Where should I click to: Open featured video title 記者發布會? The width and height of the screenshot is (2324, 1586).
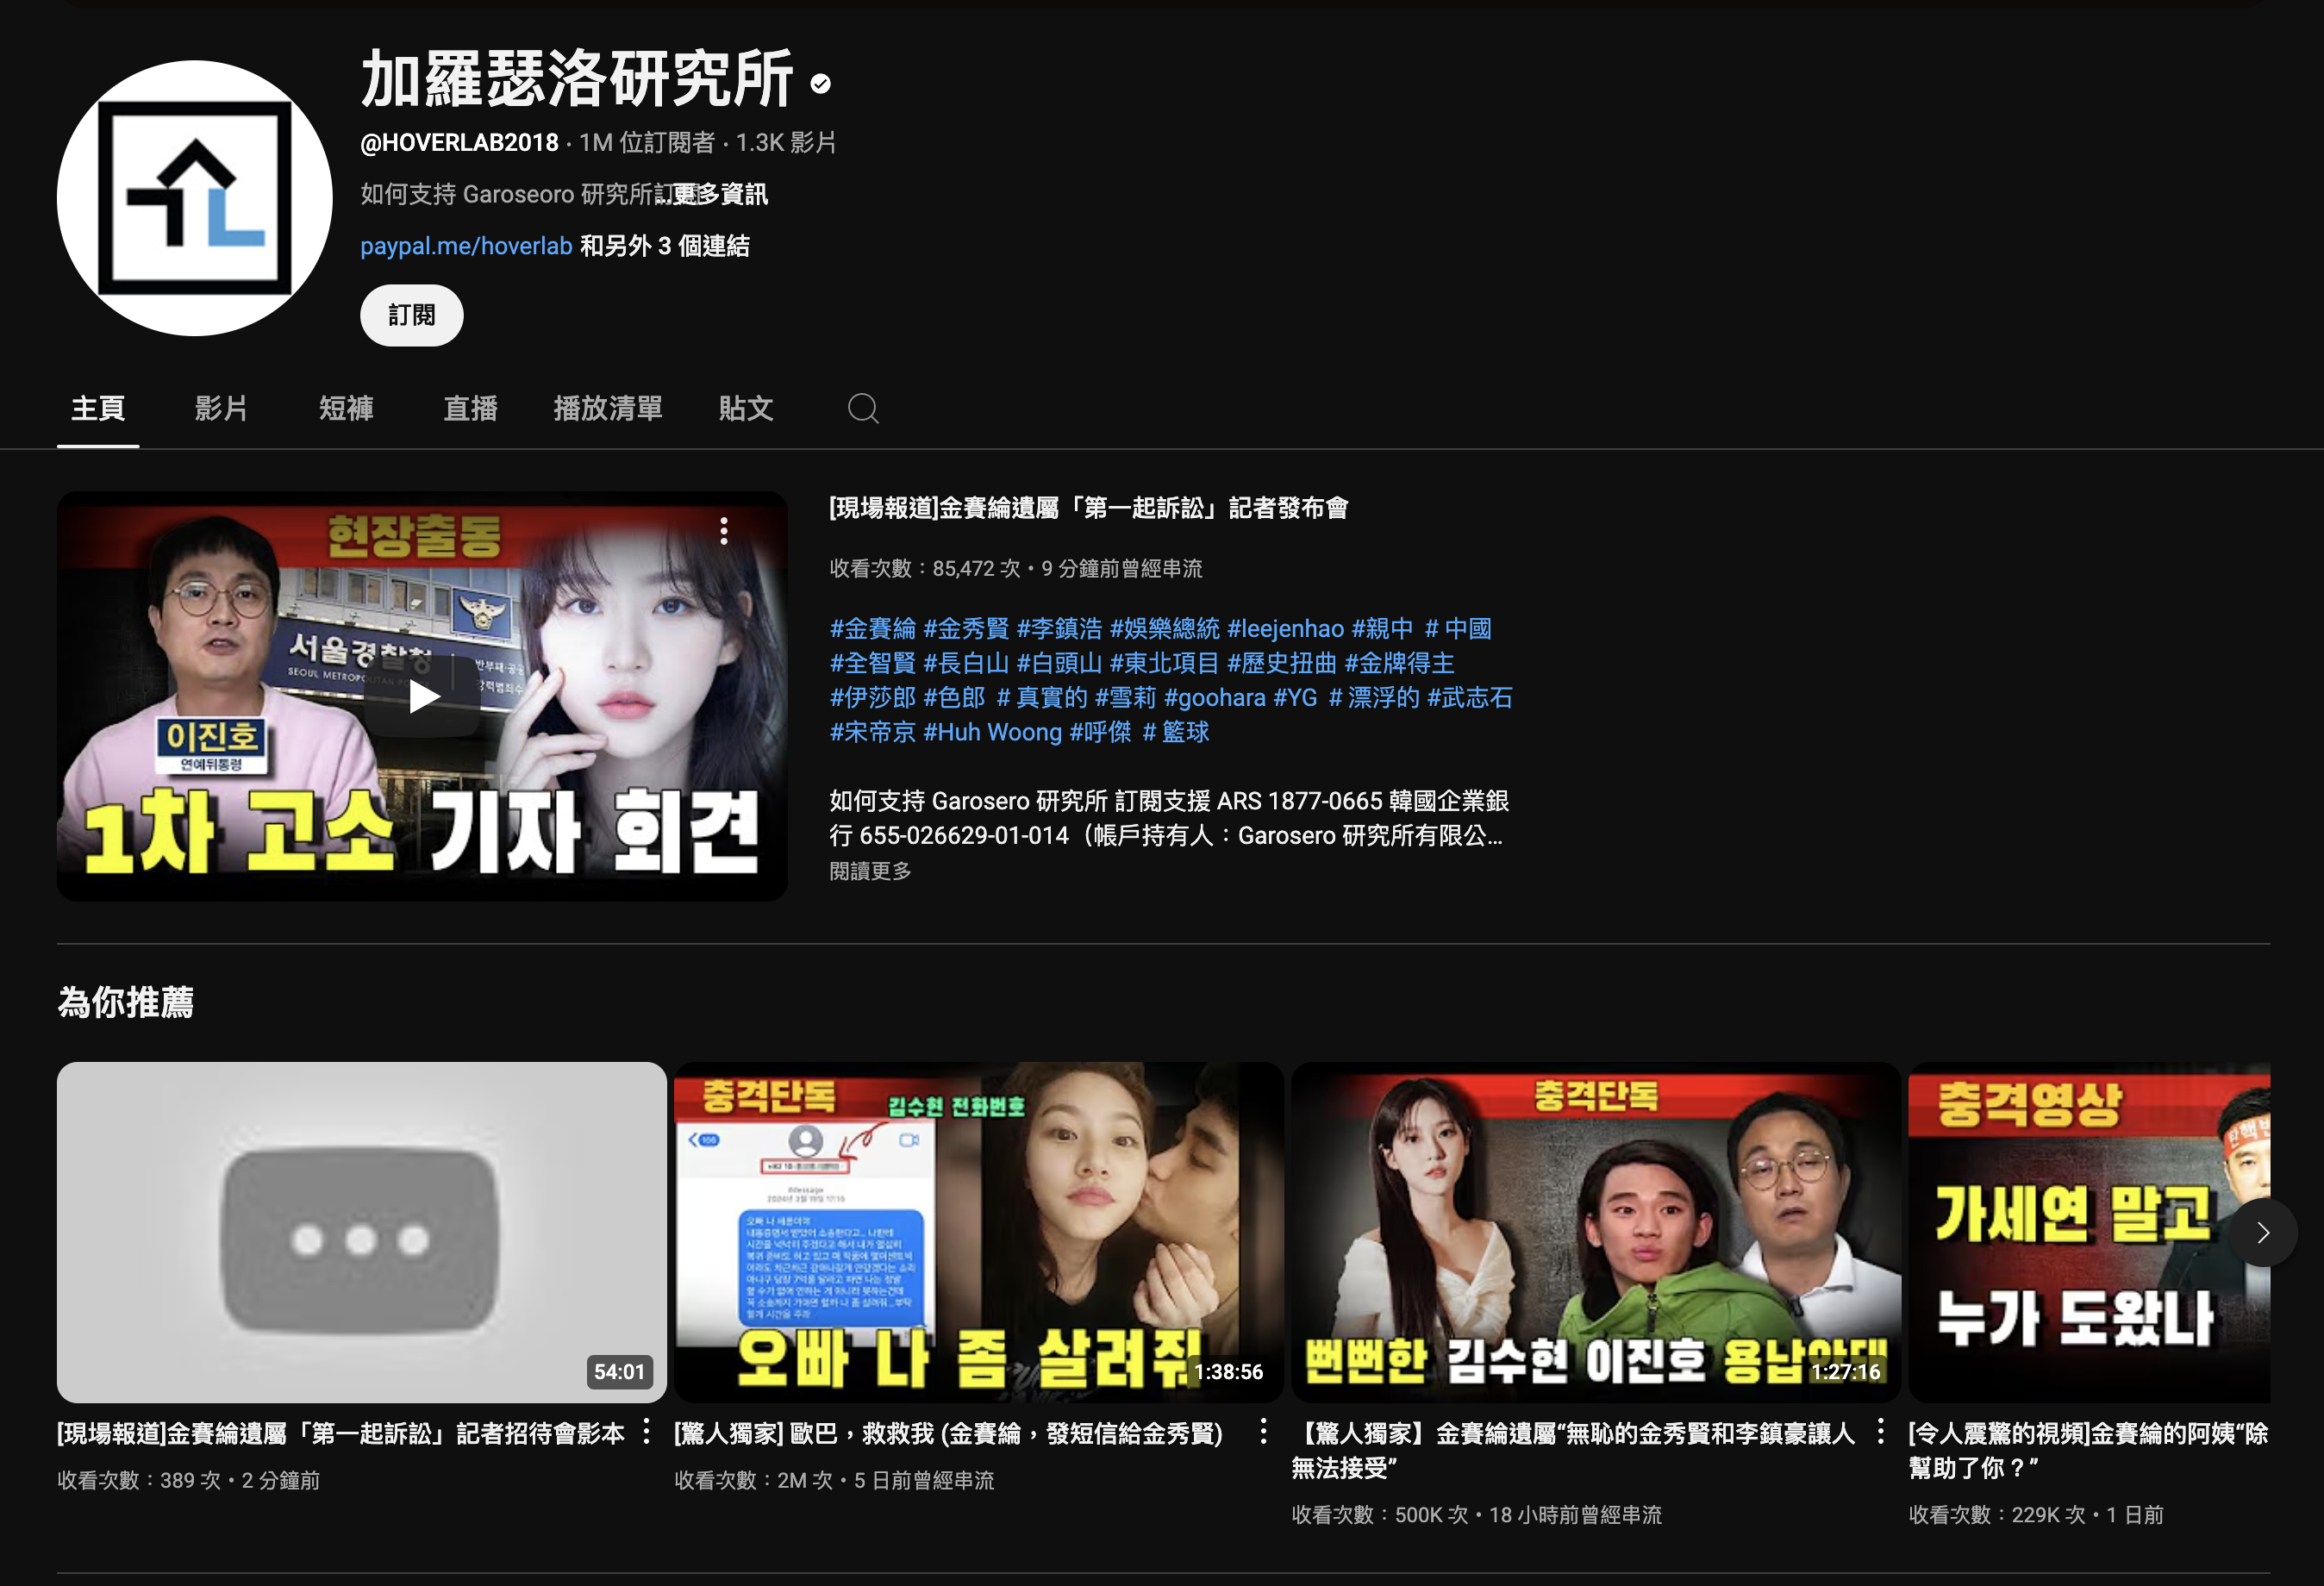1089,508
